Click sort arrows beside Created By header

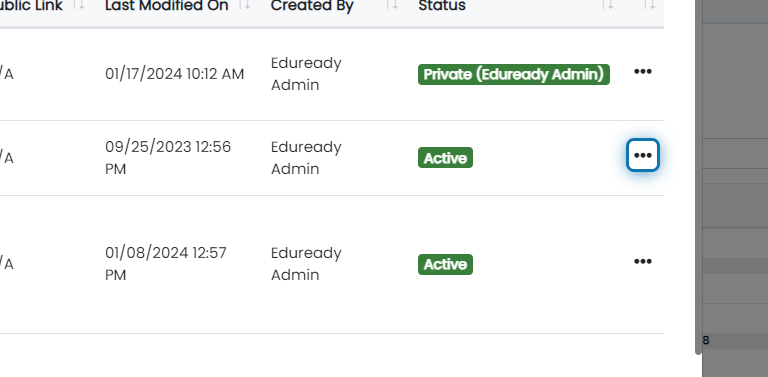point(392,5)
